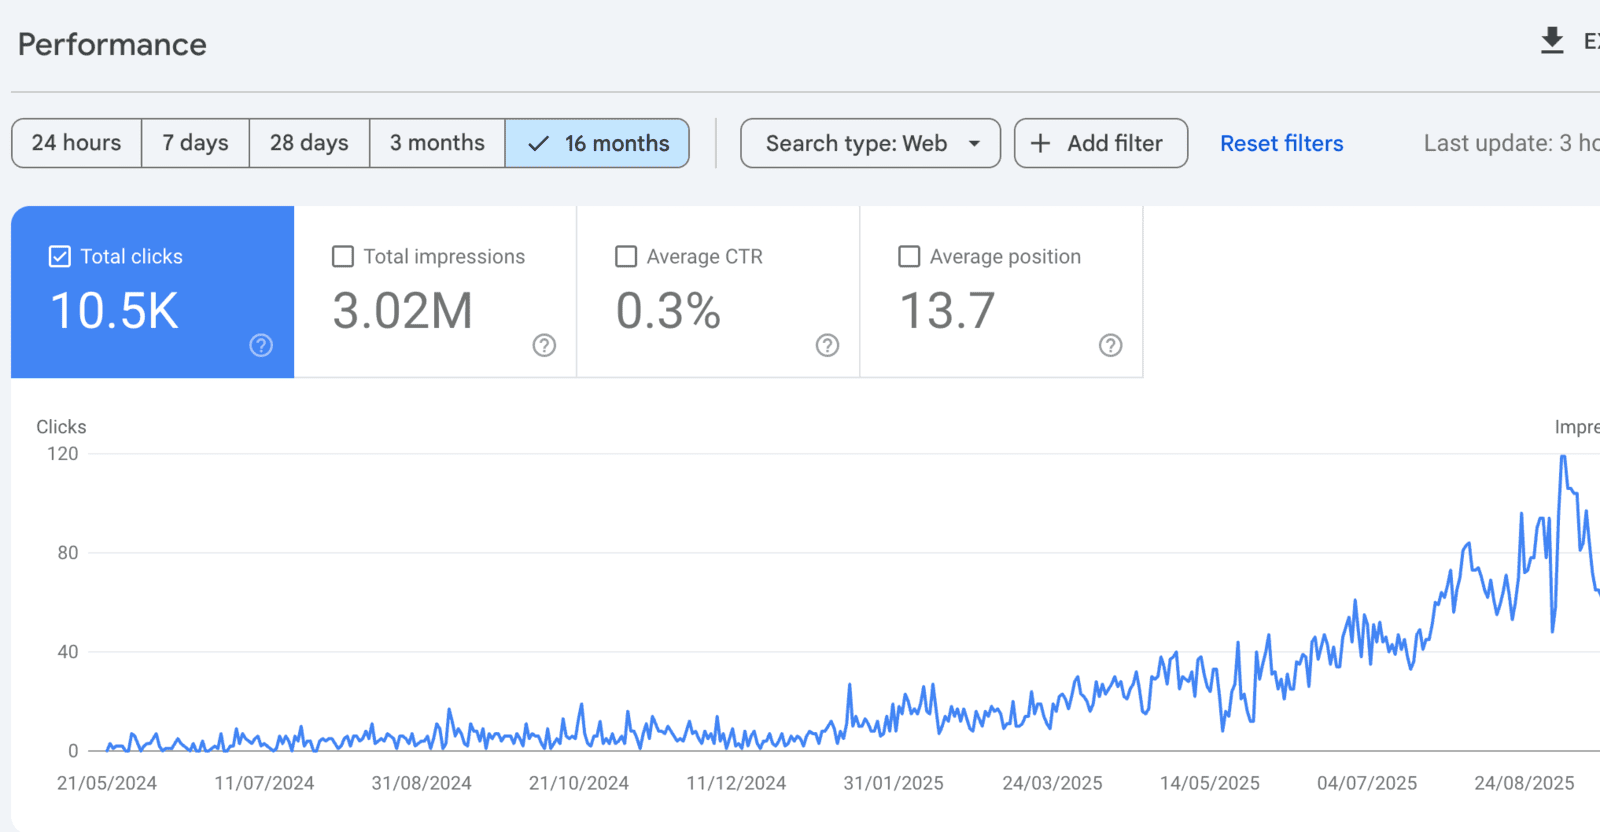Open help icon on Average position card

click(1110, 345)
